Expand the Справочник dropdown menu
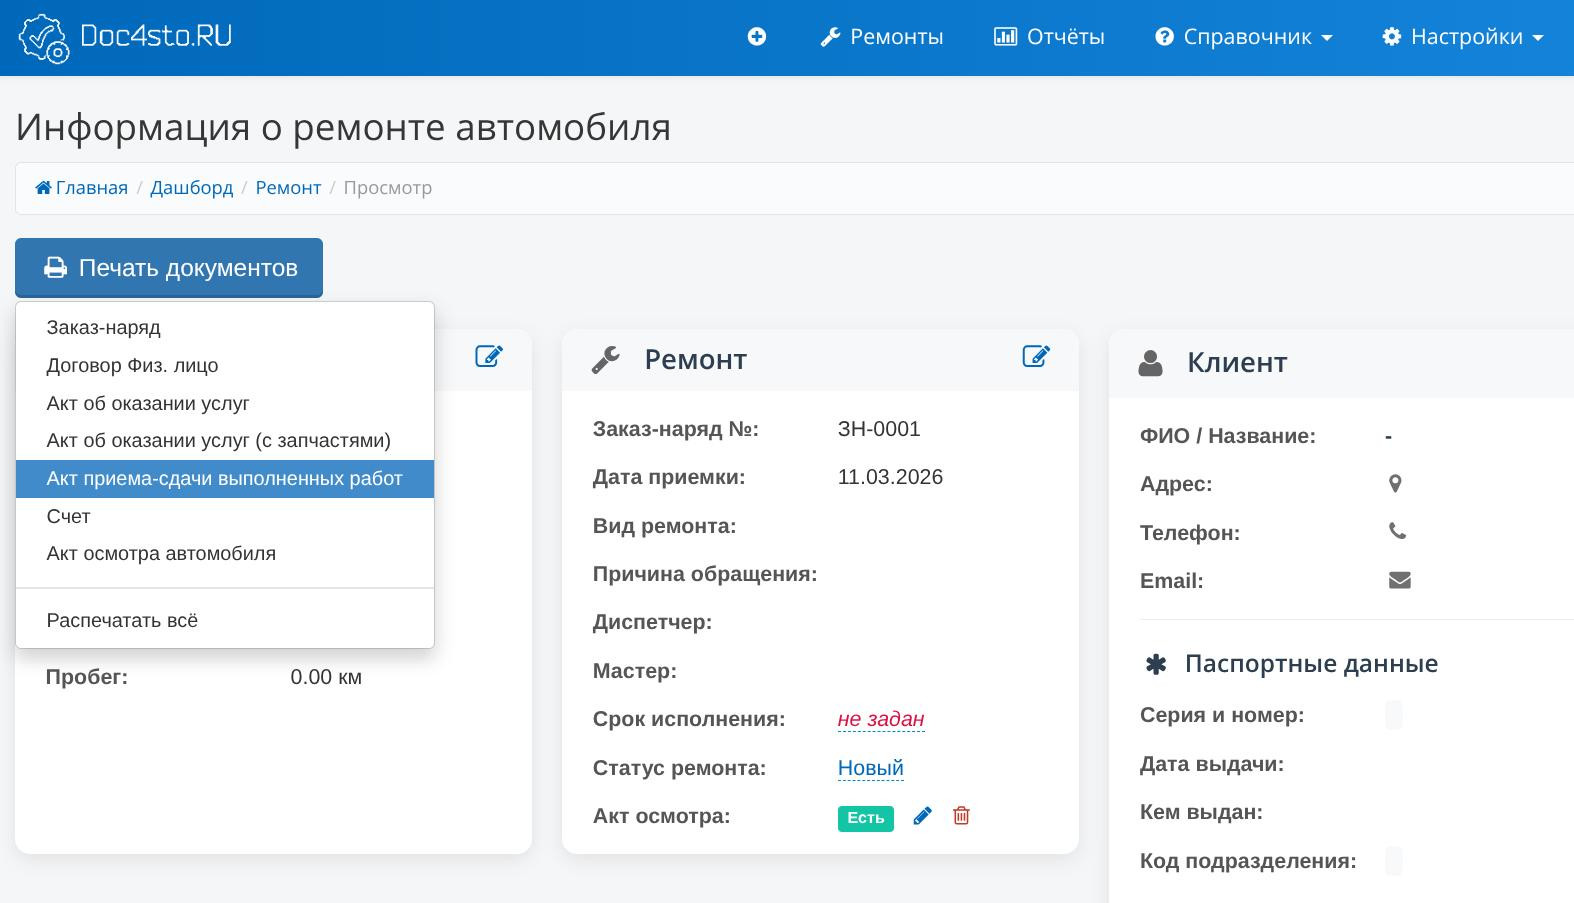 1244,37
